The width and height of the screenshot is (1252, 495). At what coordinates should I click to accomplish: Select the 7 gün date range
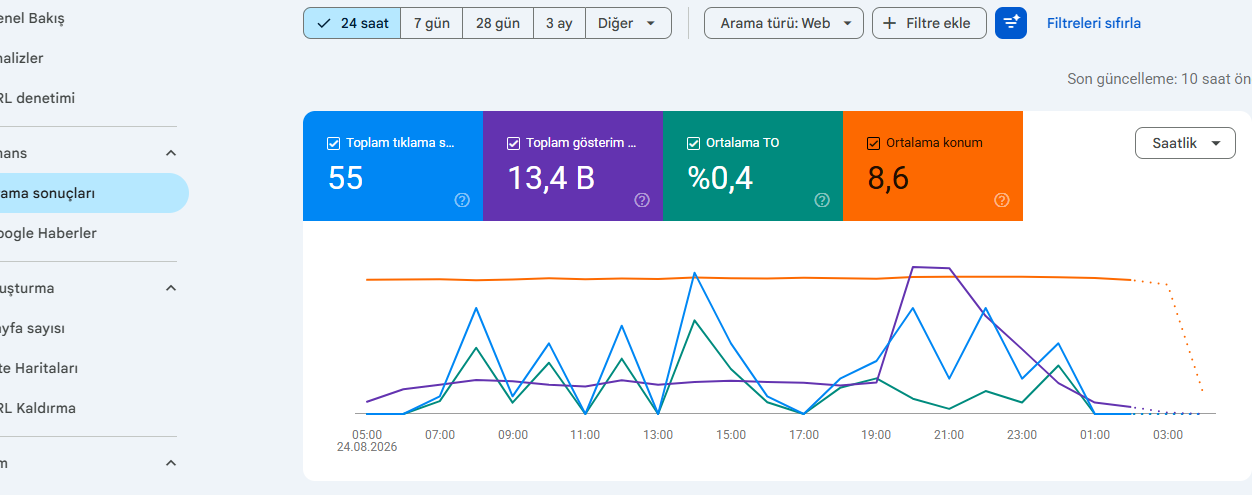[x=432, y=23]
